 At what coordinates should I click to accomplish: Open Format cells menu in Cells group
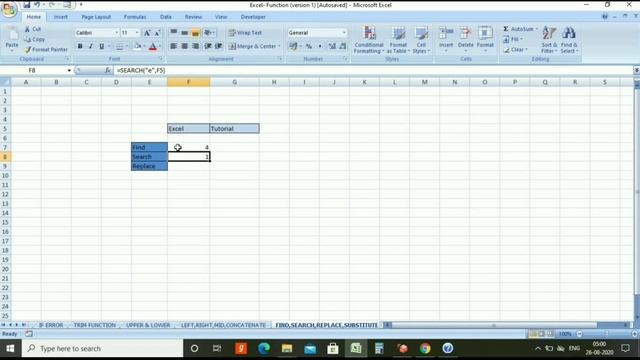click(485, 39)
